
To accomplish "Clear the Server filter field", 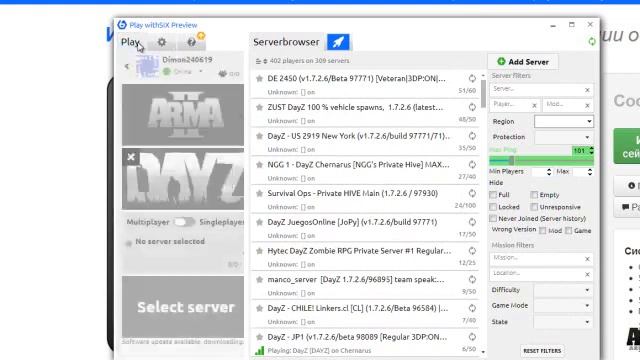I will tap(587, 90).
